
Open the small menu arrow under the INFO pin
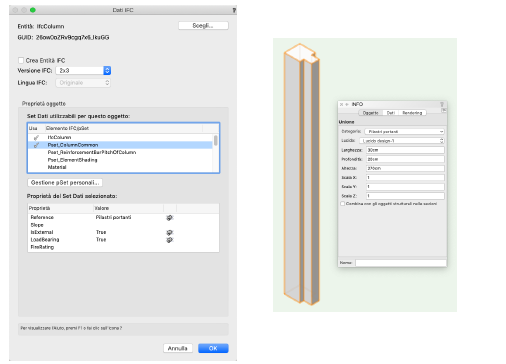443,110
